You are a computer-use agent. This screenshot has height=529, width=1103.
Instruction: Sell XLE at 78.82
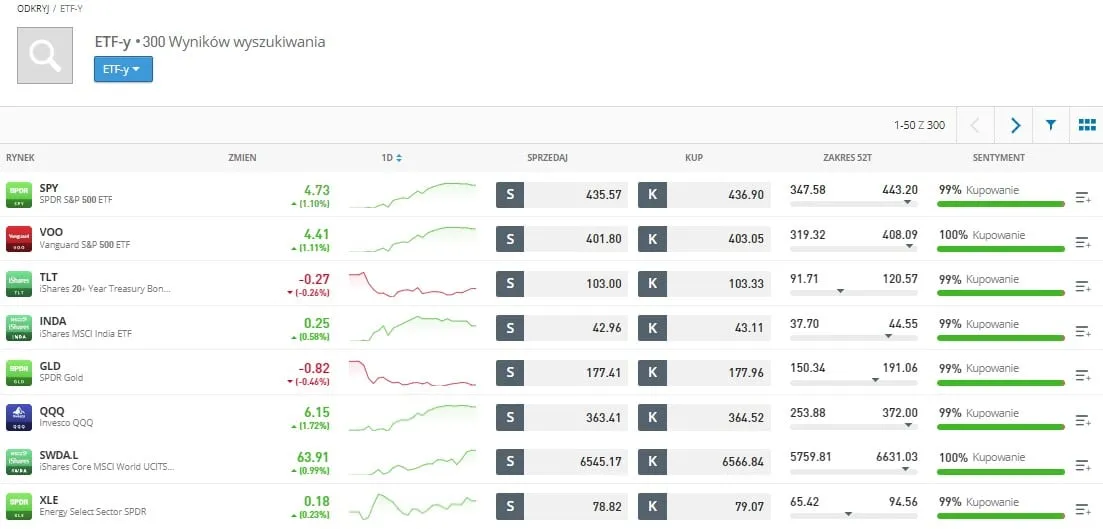point(562,506)
